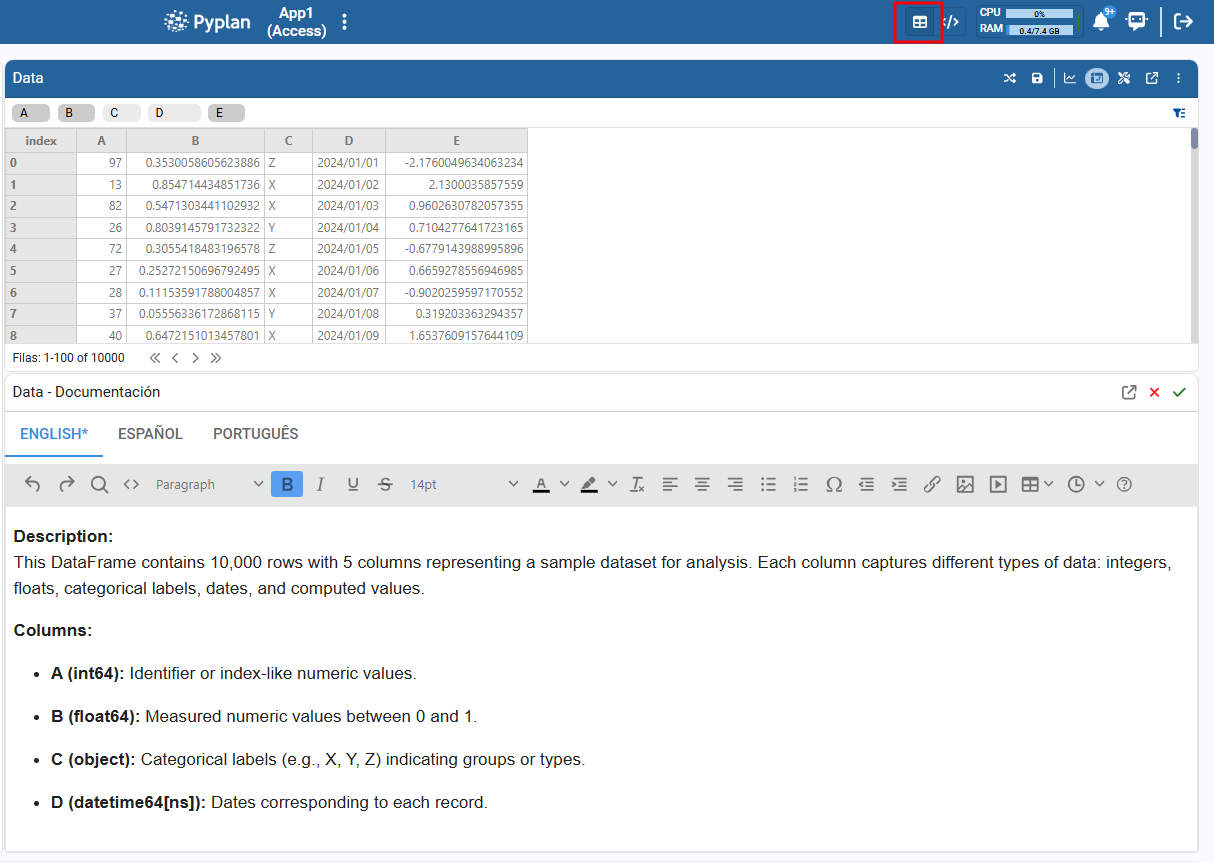
Task: Open the notifications bell
Action: pyautogui.click(x=1101, y=21)
